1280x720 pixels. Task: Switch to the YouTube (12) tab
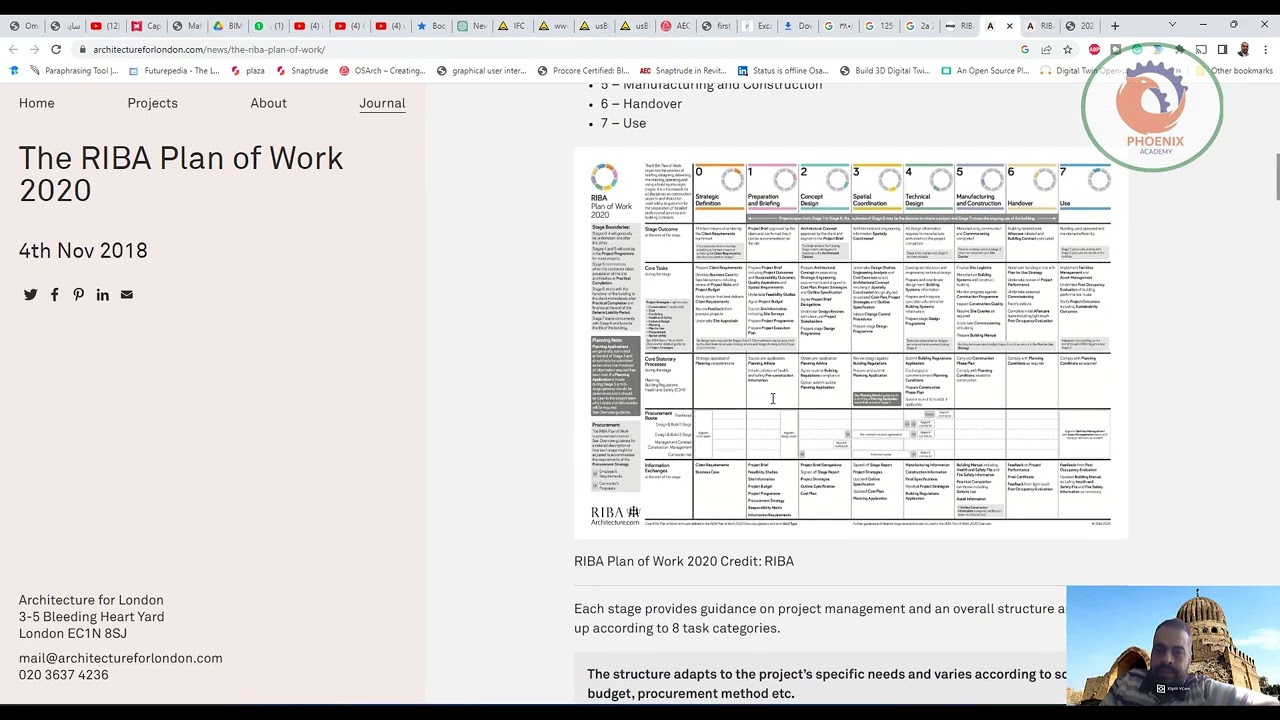pos(104,26)
